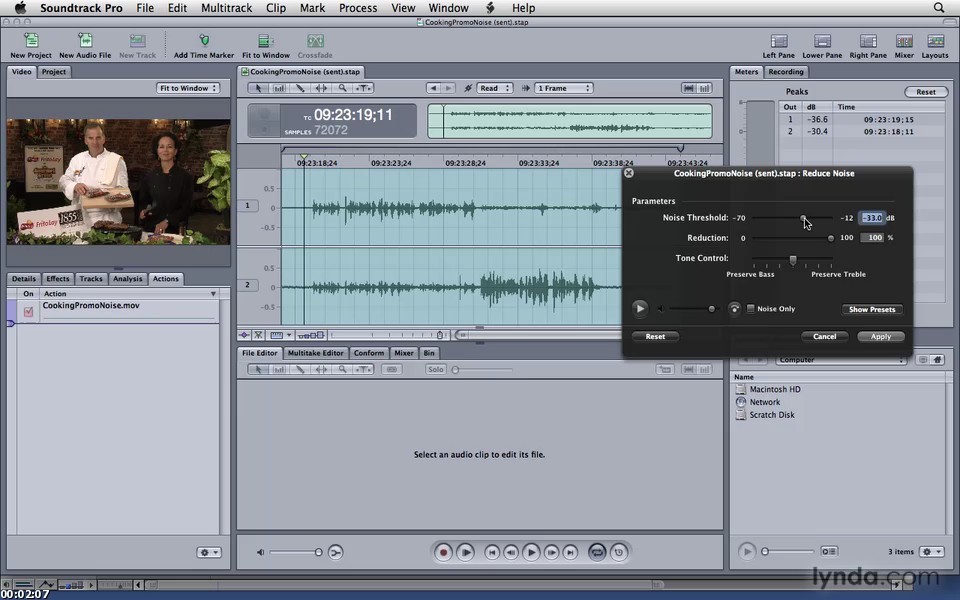Click Macintosh HD drive icon in browser
Screen dimensions: 960x600
pyautogui.click(x=741, y=389)
